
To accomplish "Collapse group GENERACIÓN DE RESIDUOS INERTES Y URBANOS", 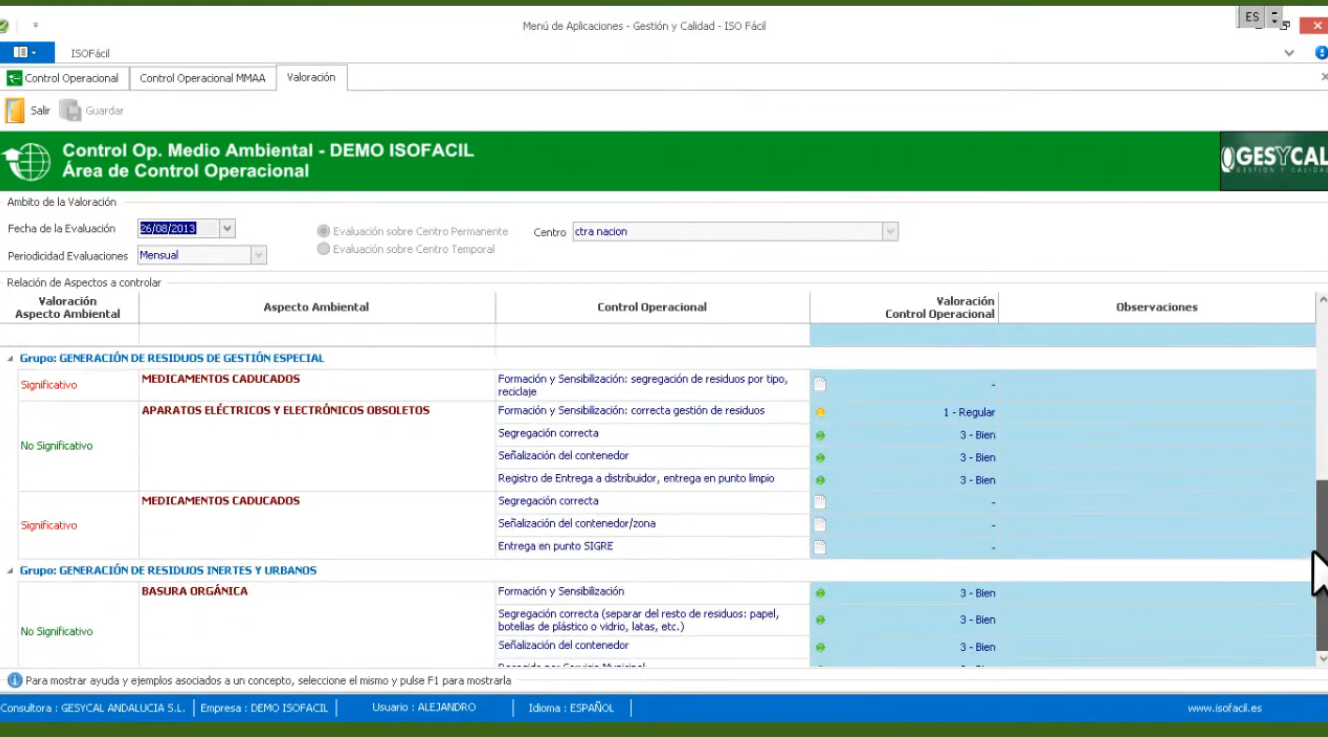I will 11,571.
